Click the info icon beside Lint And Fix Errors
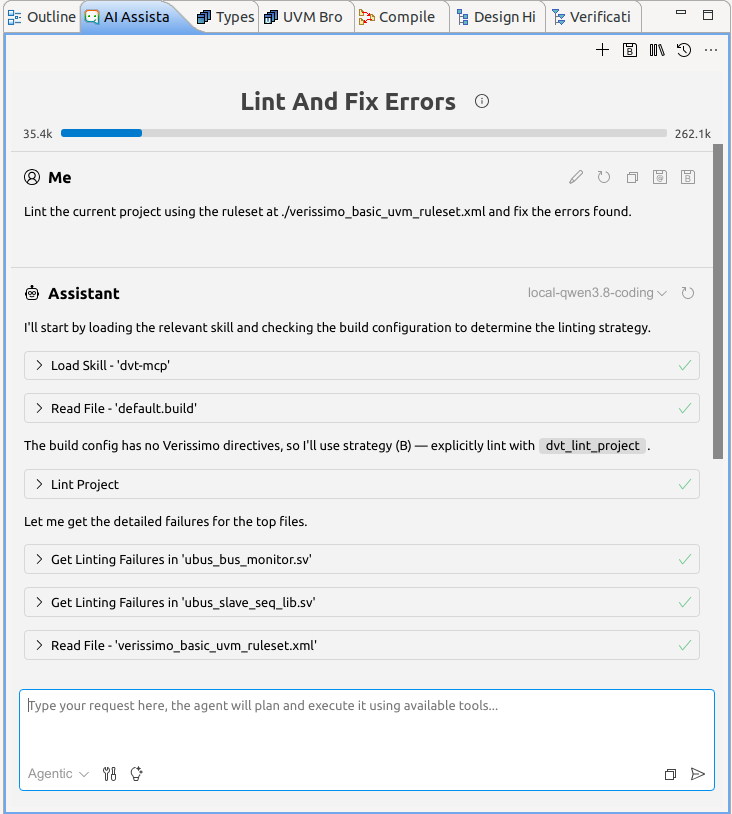Image resolution: width=732 pixels, height=814 pixels. [482, 101]
